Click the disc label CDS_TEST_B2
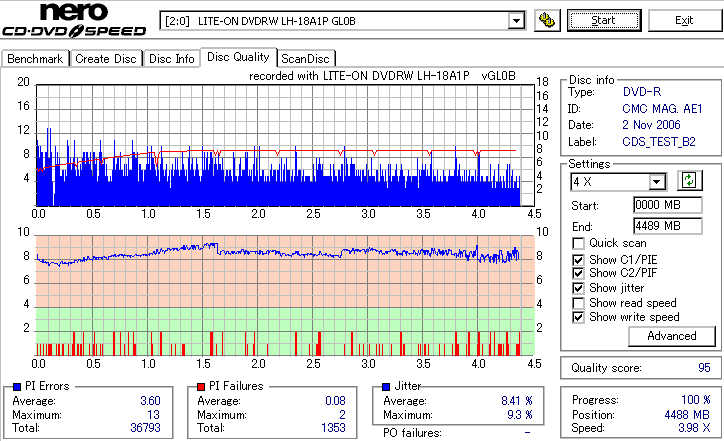Image resolution: width=724 pixels, height=441 pixels. point(659,142)
